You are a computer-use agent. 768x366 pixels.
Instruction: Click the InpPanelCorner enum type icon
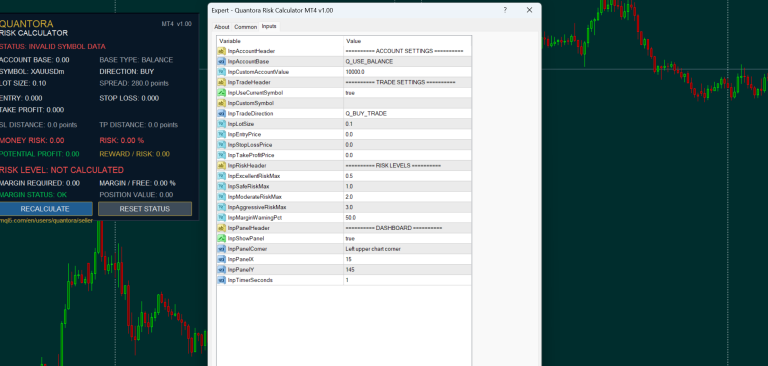click(221, 249)
